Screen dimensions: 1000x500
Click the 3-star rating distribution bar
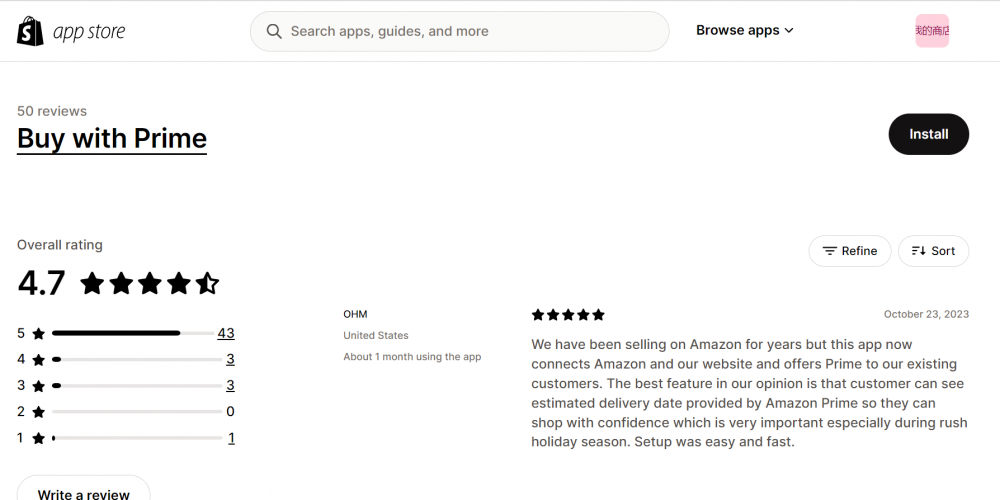pos(137,386)
